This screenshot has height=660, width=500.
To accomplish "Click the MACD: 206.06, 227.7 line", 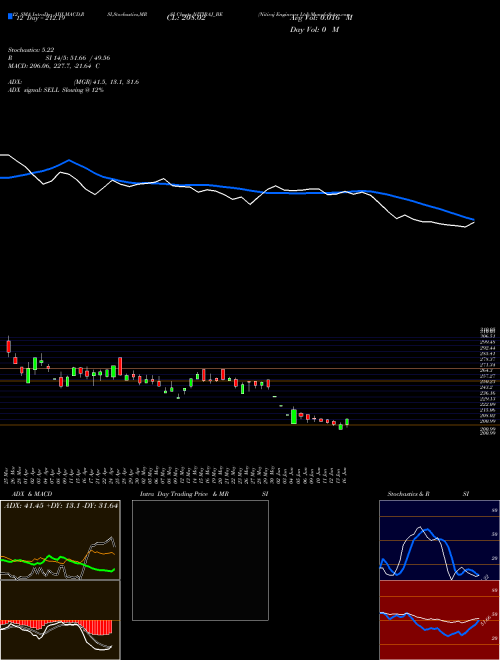I will [54, 66].
